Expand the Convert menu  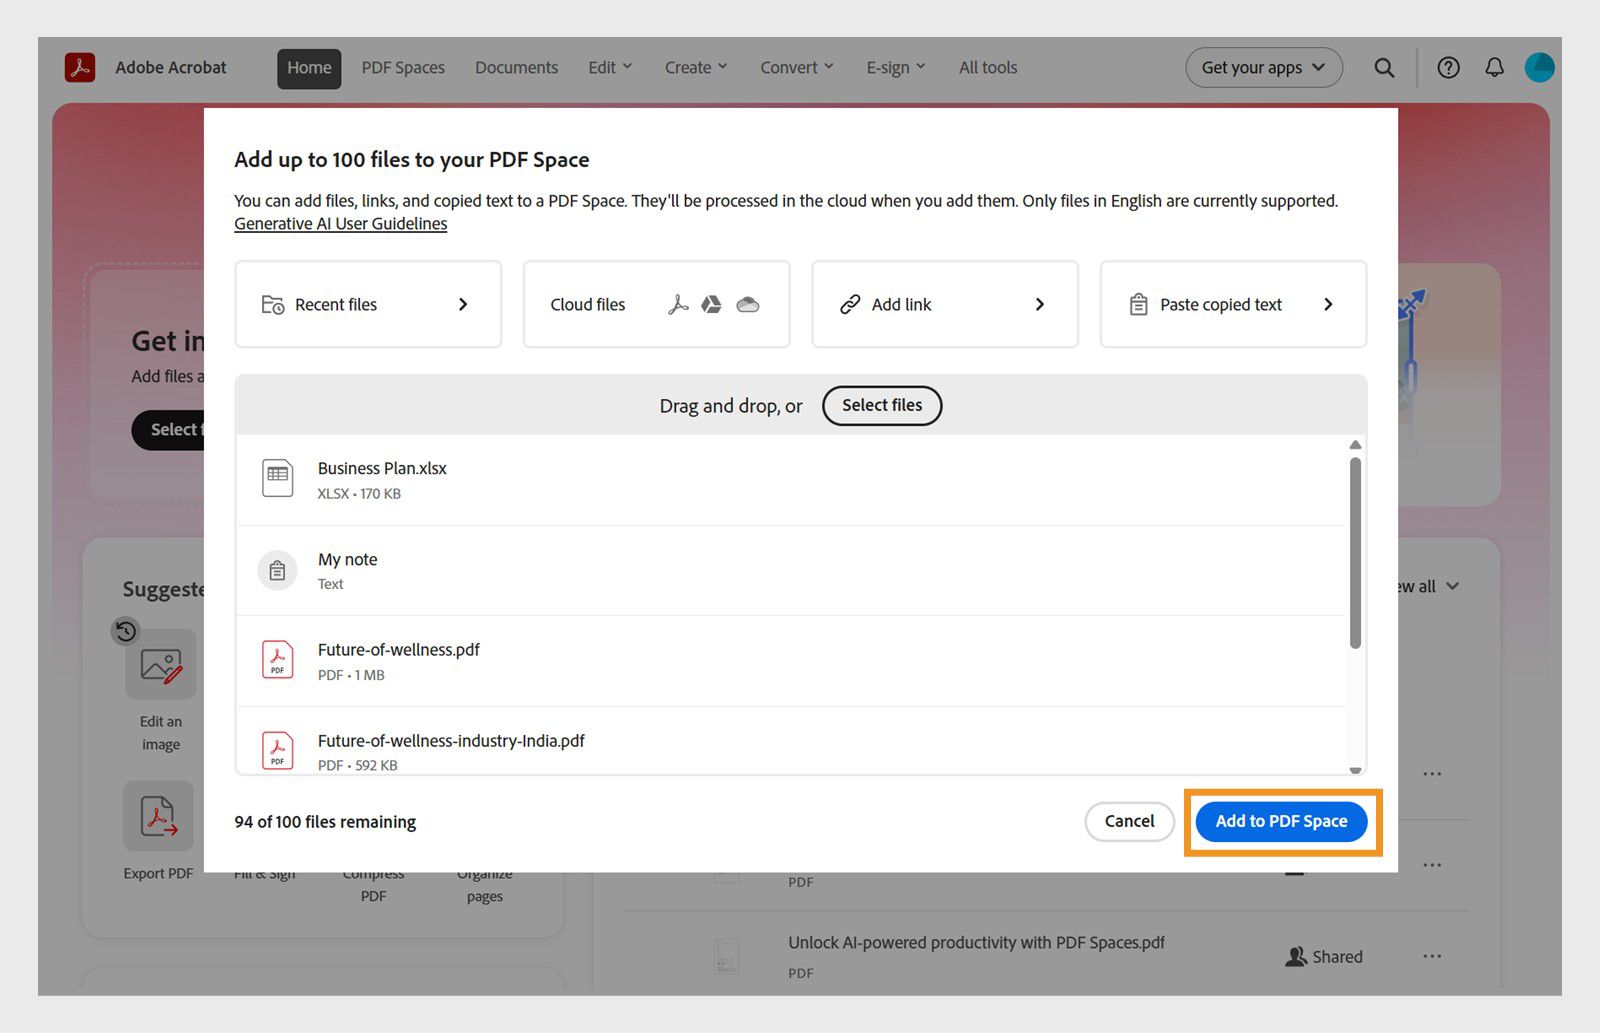coord(796,67)
